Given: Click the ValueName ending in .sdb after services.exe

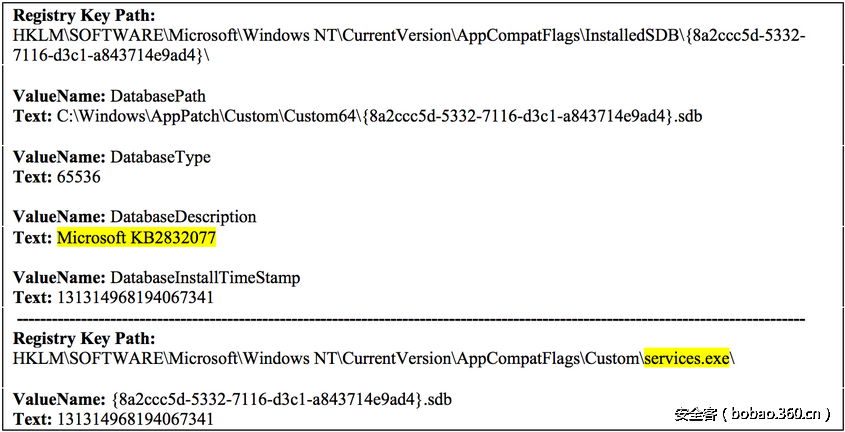Looking at the screenshot, I should pyautogui.click(x=281, y=399).
